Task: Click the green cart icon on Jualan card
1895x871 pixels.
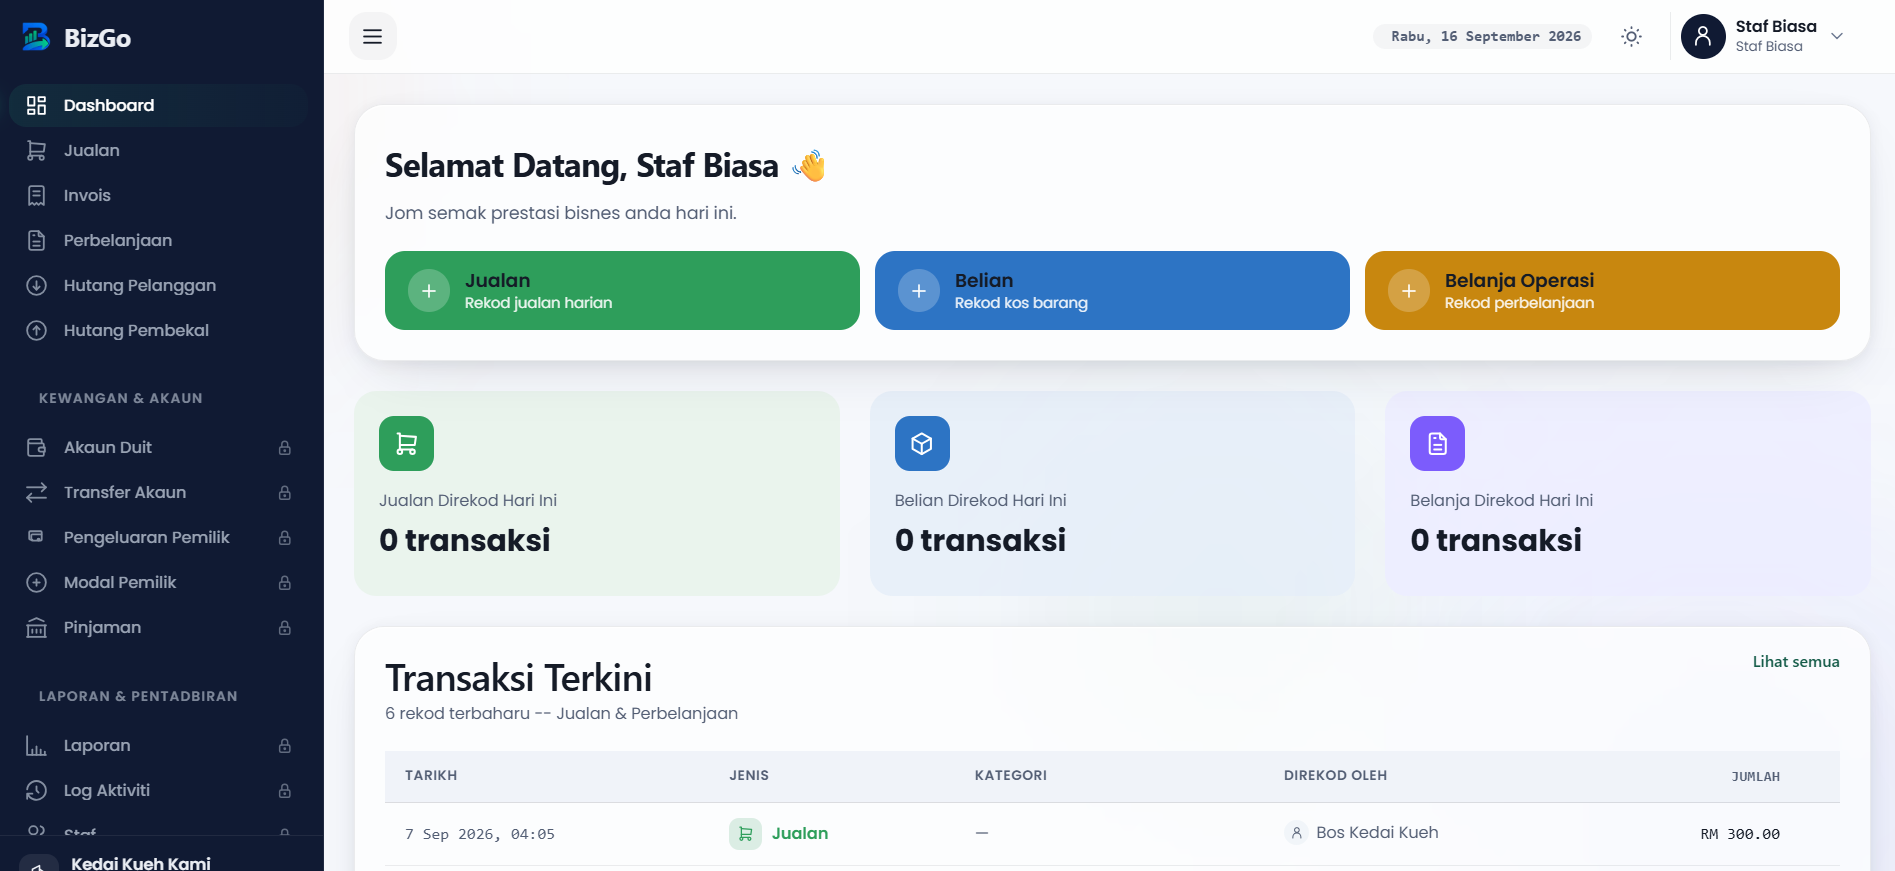Action: [x=407, y=443]
